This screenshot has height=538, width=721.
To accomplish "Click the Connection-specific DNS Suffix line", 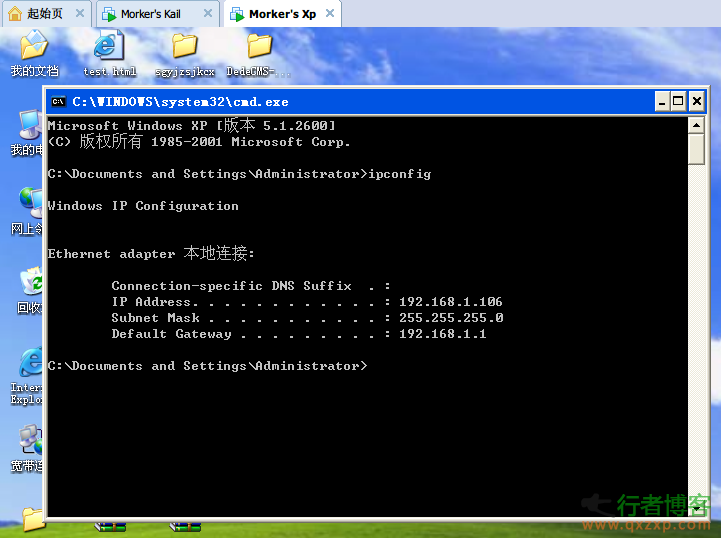I will (251, 286).
